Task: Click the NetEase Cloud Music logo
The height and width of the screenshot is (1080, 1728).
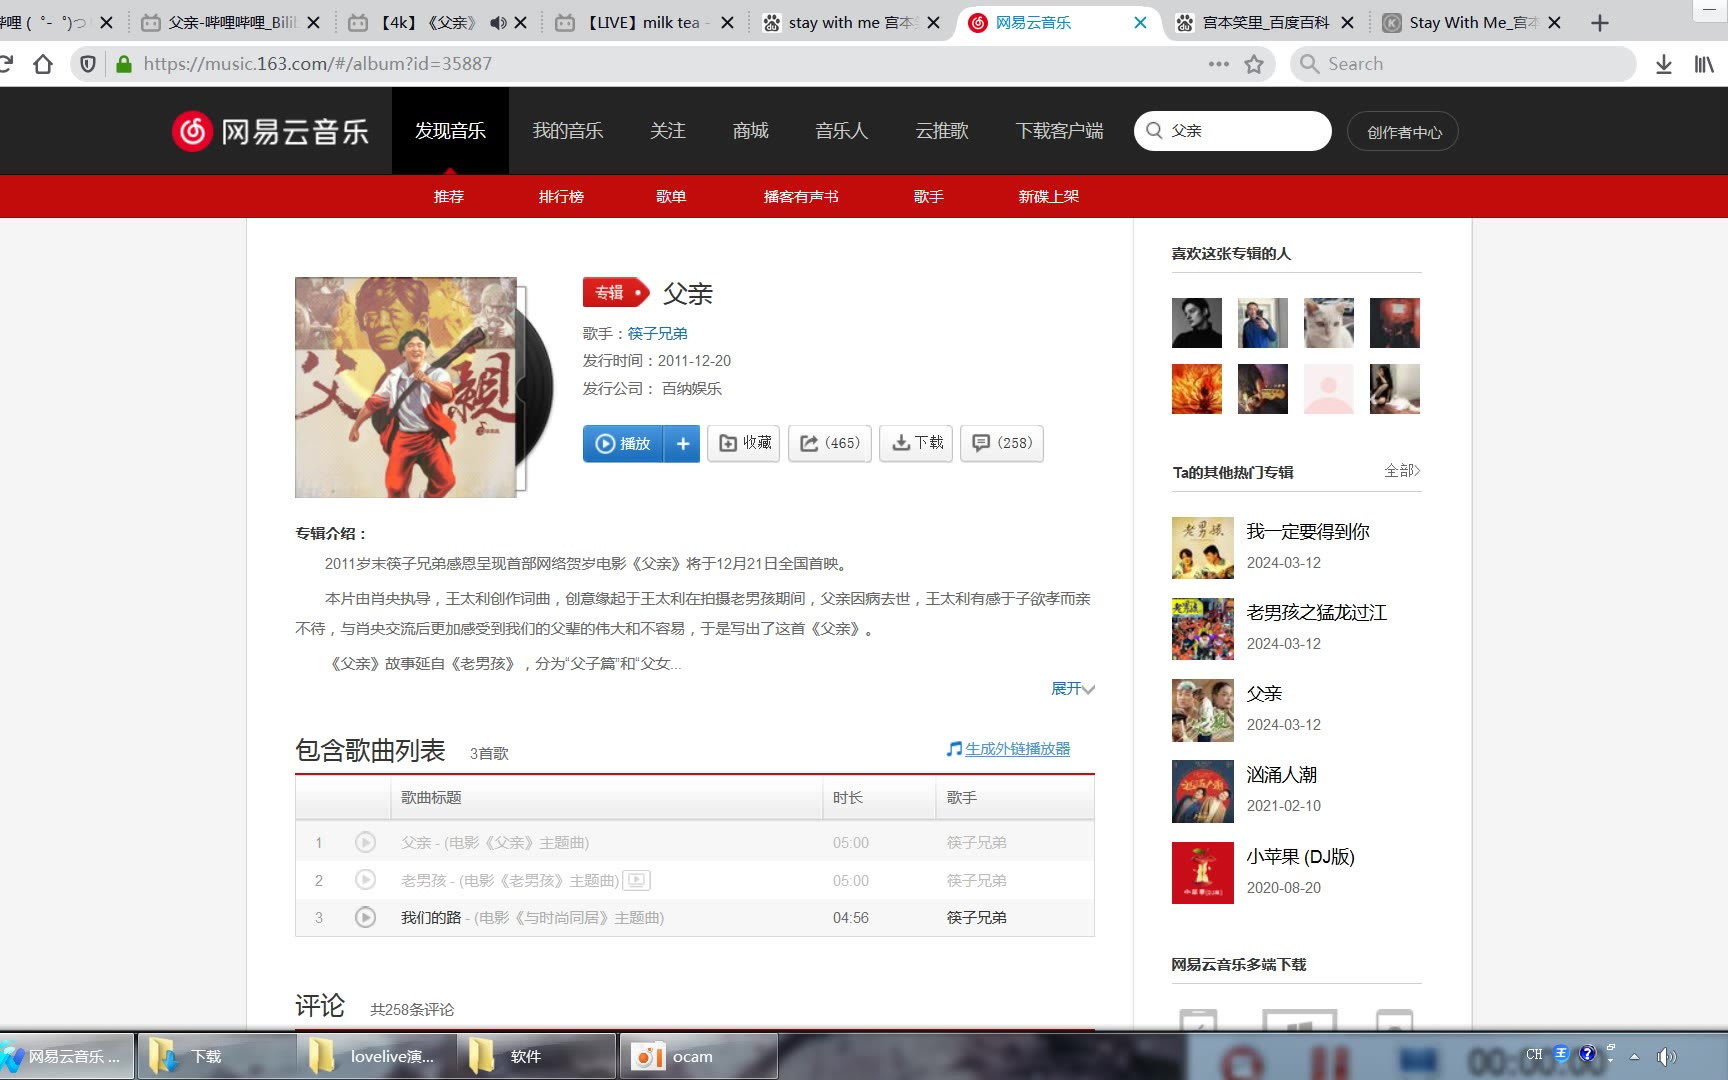Action: (270, 131)
